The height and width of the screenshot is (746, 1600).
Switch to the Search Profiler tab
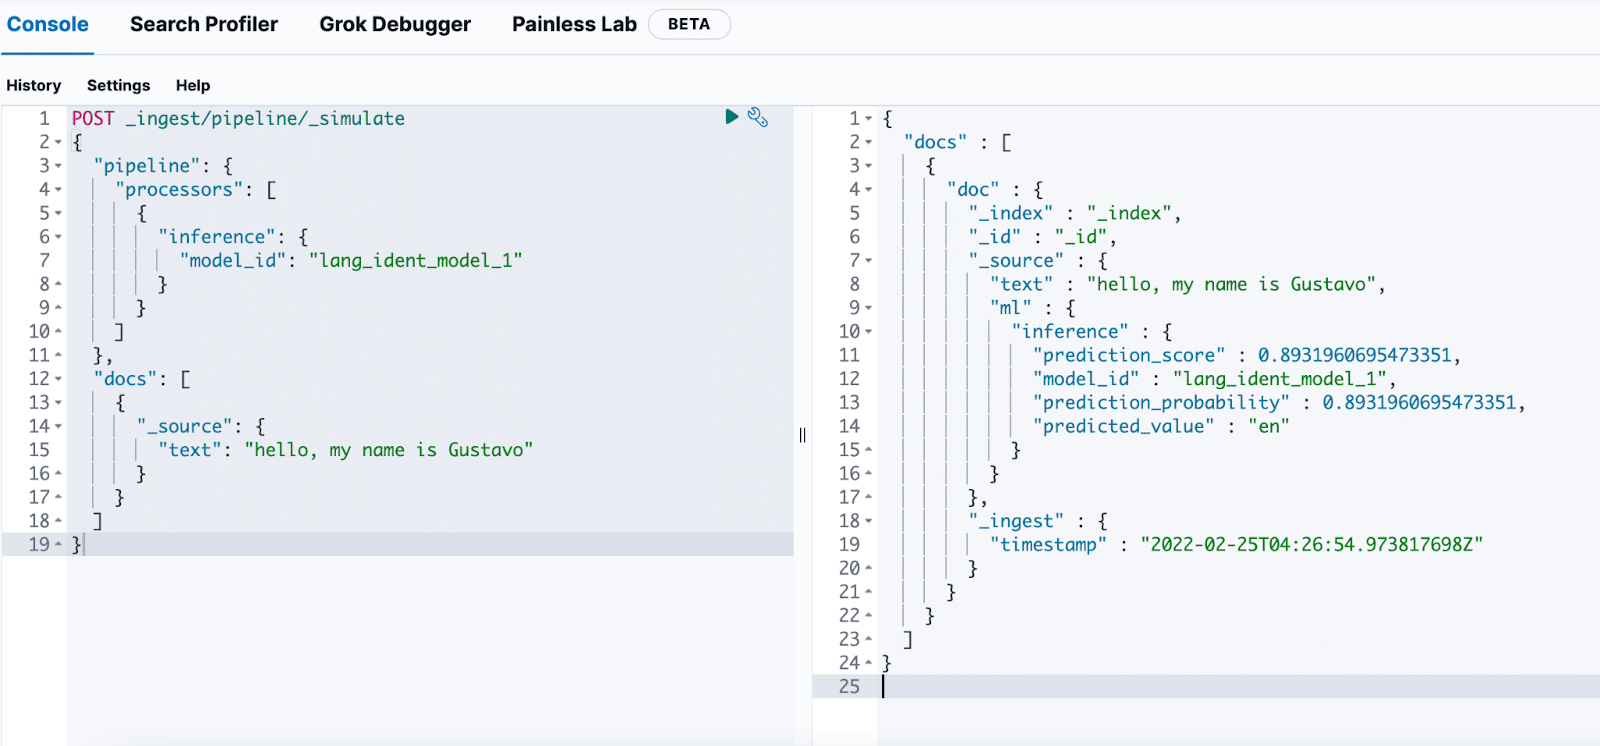(x=204, y=24)
